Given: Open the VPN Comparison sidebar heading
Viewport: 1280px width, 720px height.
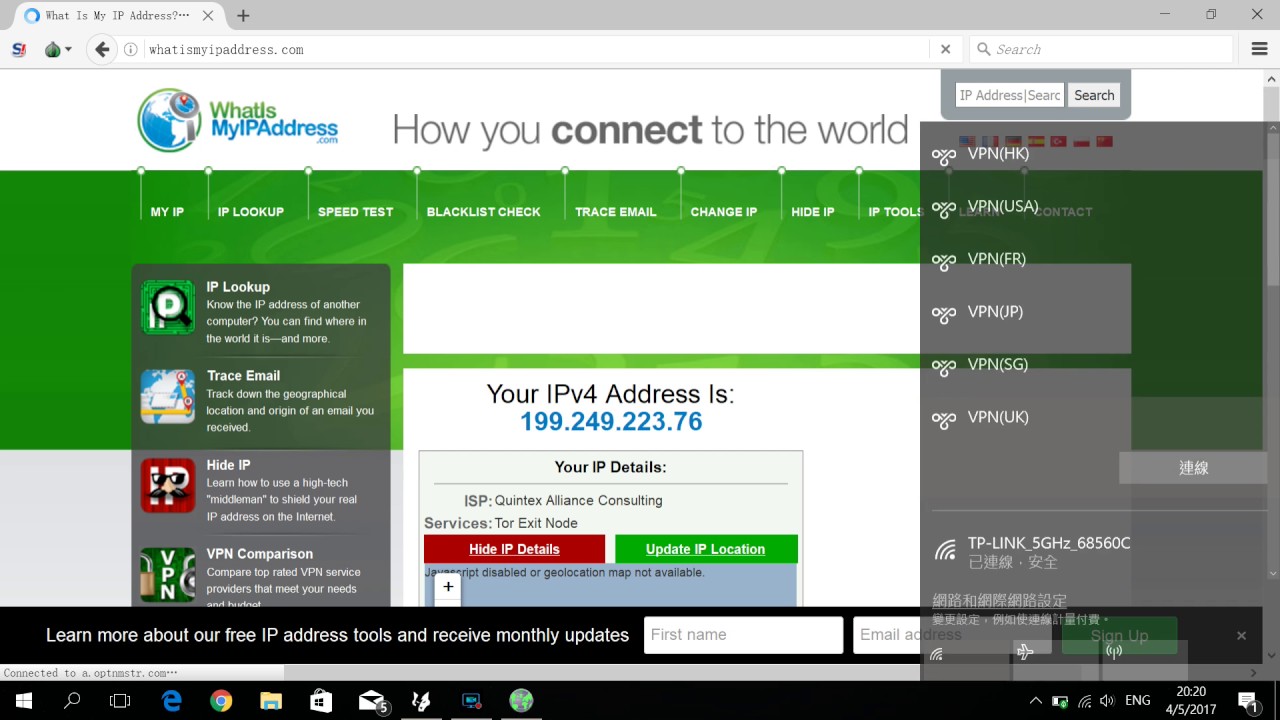Looking at the screenshot, I should pos(259,554).
